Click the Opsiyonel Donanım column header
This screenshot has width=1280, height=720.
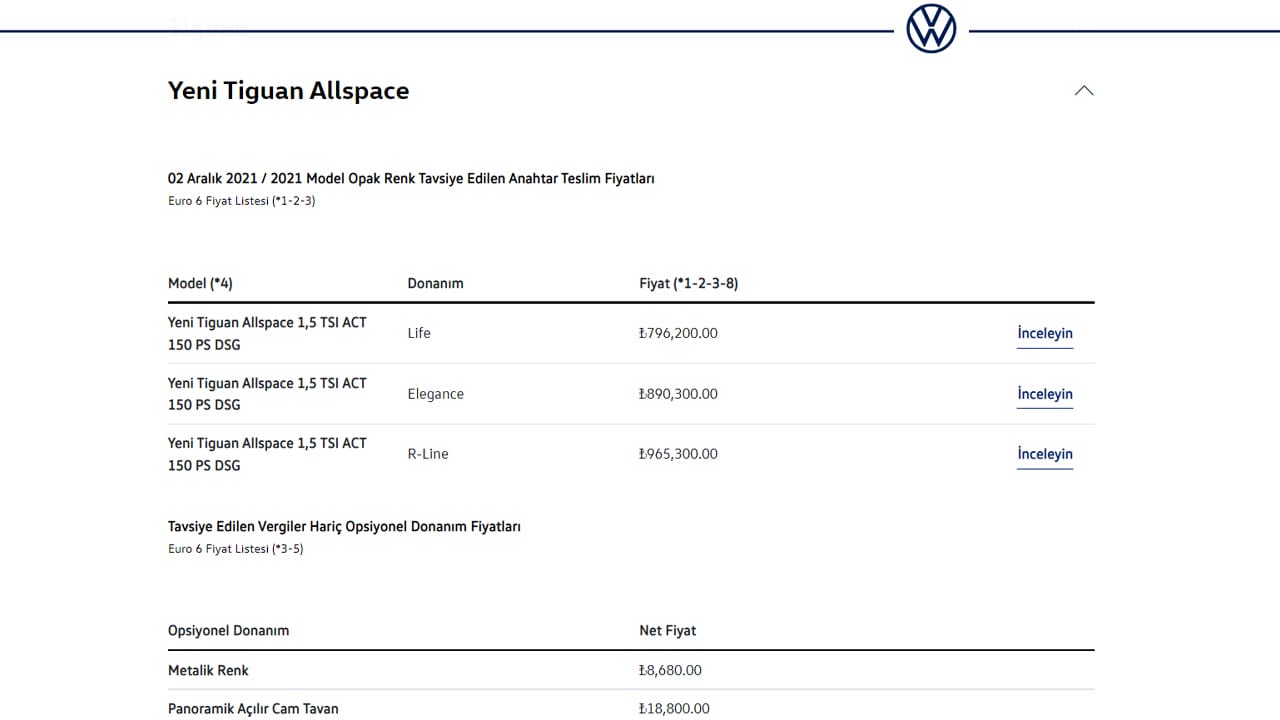pos(228,631)
